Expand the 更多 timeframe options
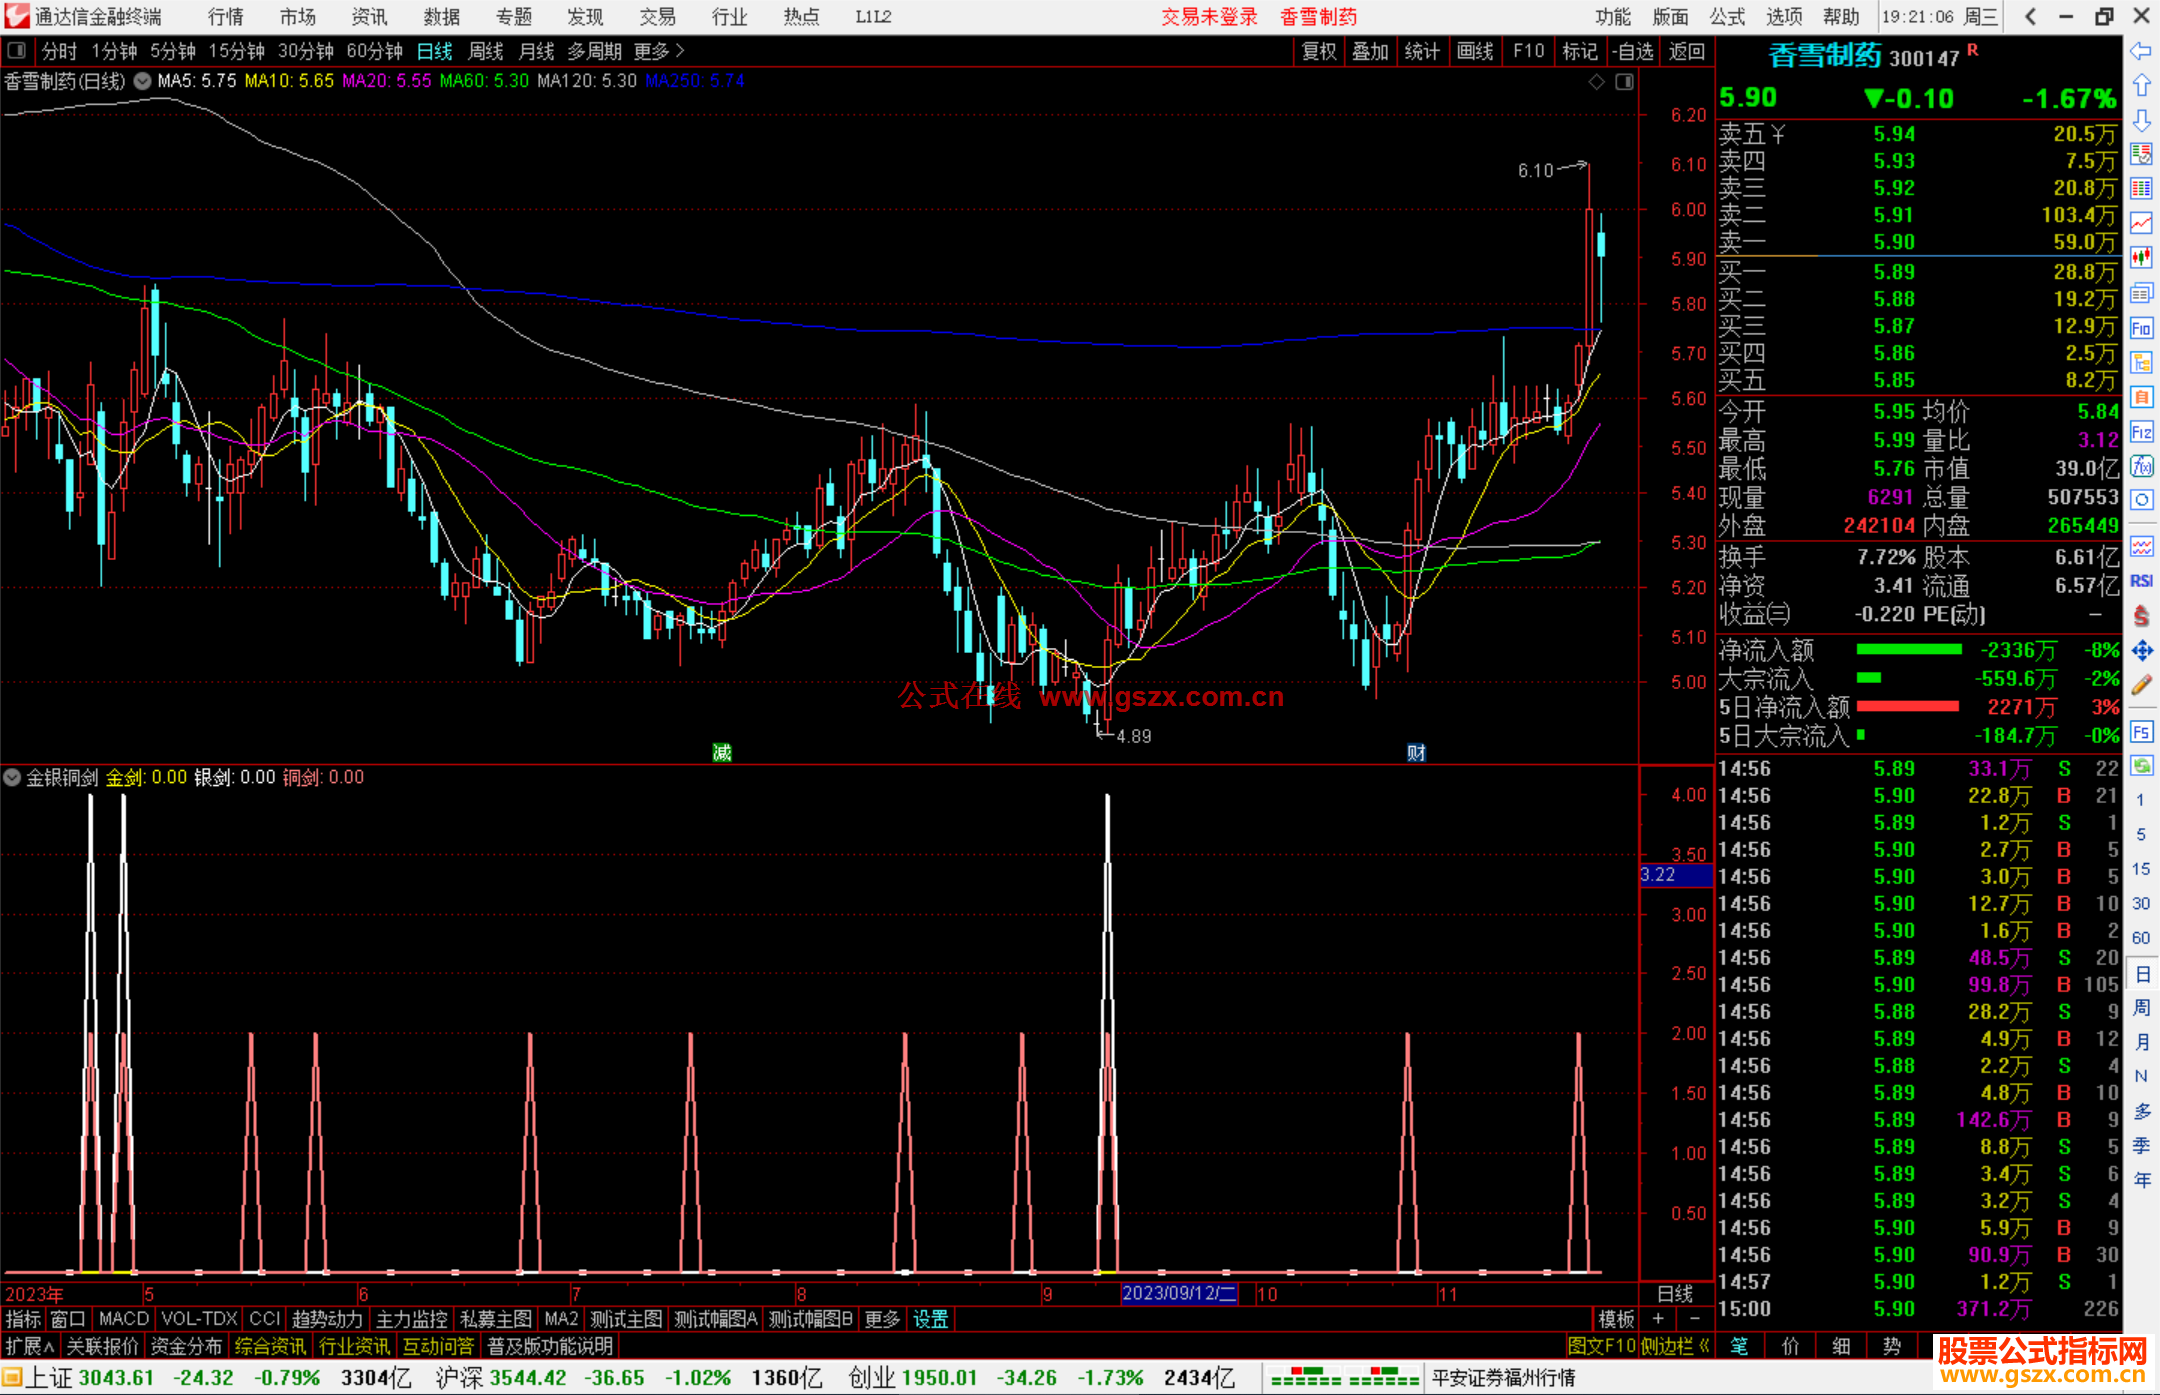This screenshot has width=2160, height=1395. point(658,51)
